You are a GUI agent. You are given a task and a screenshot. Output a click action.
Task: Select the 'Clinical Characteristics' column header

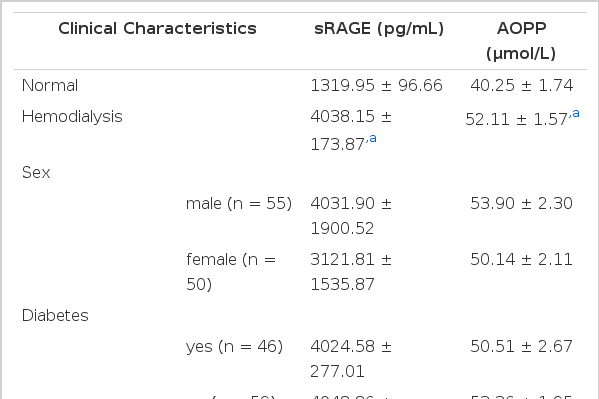tap(157, 29)
